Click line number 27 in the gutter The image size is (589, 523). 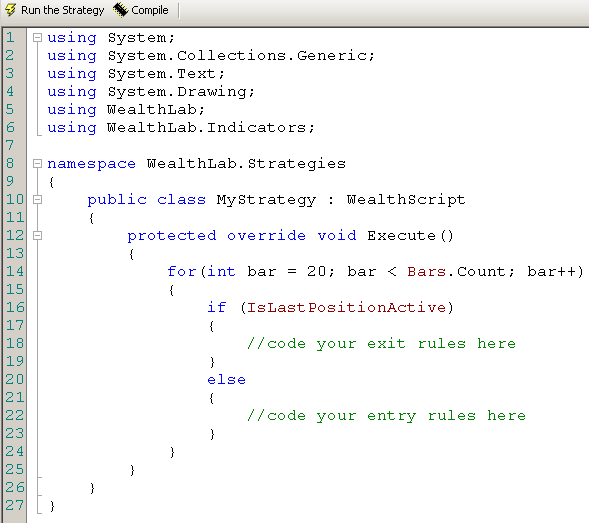click(x=15, y=505)
